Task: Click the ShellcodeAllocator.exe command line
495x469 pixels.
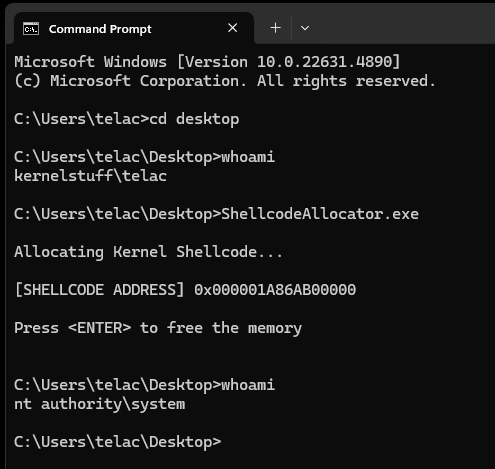Action: 216,214
